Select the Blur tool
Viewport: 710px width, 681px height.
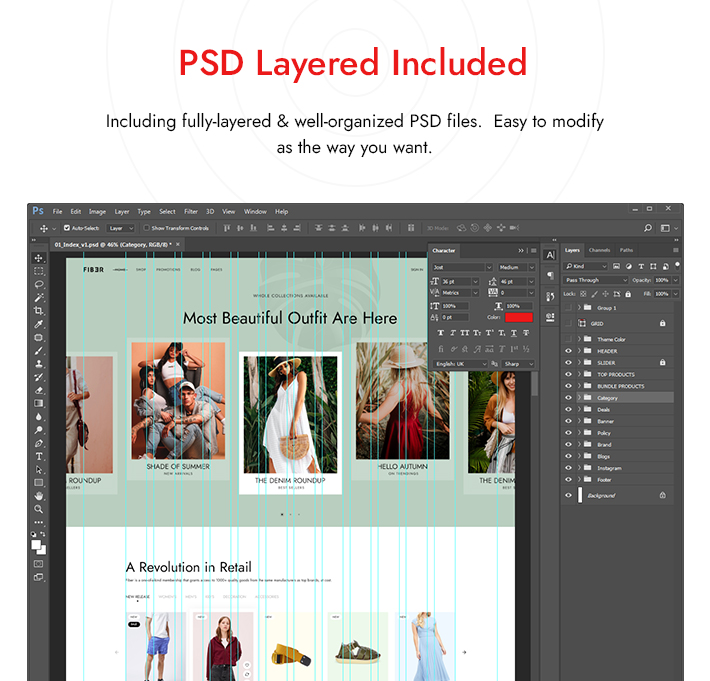pos(39,417)
